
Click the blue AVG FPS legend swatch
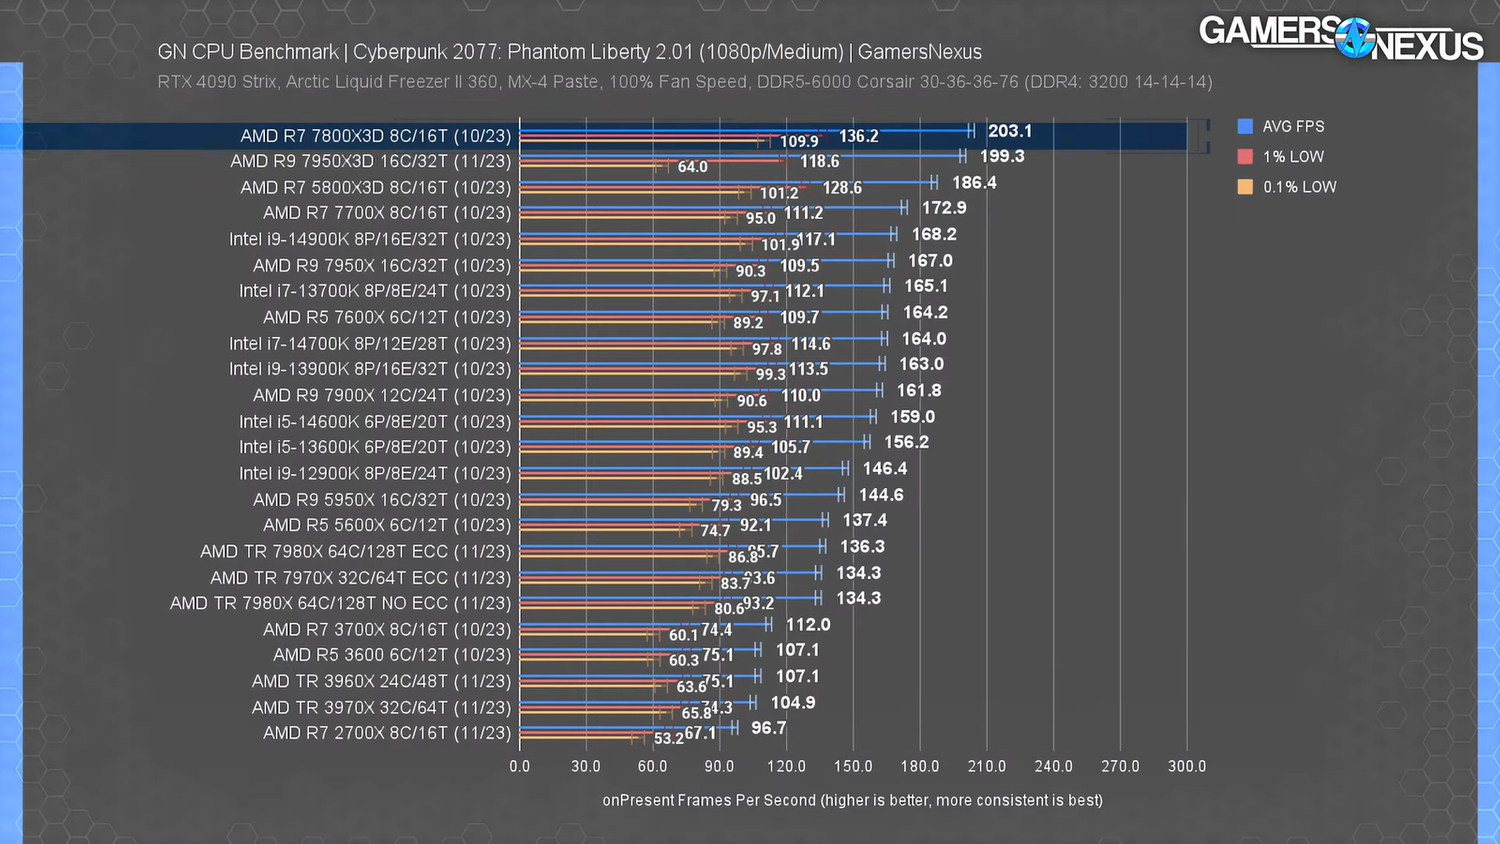tap(1245, 126)
